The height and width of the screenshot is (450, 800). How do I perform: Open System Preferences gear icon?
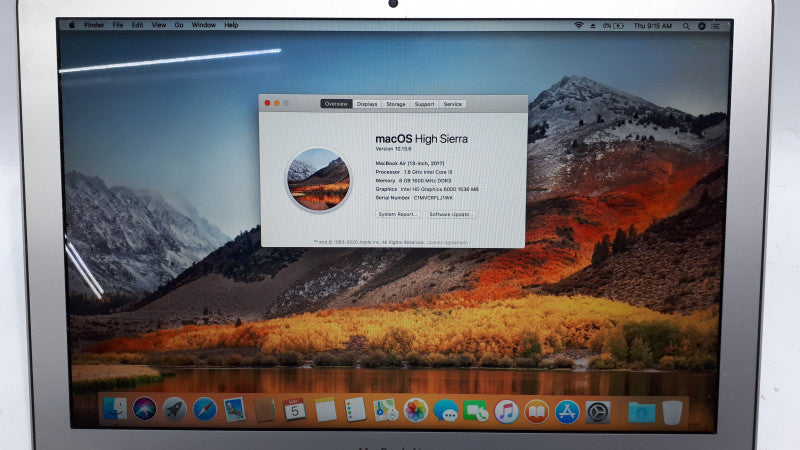click(x=597, y=412)
